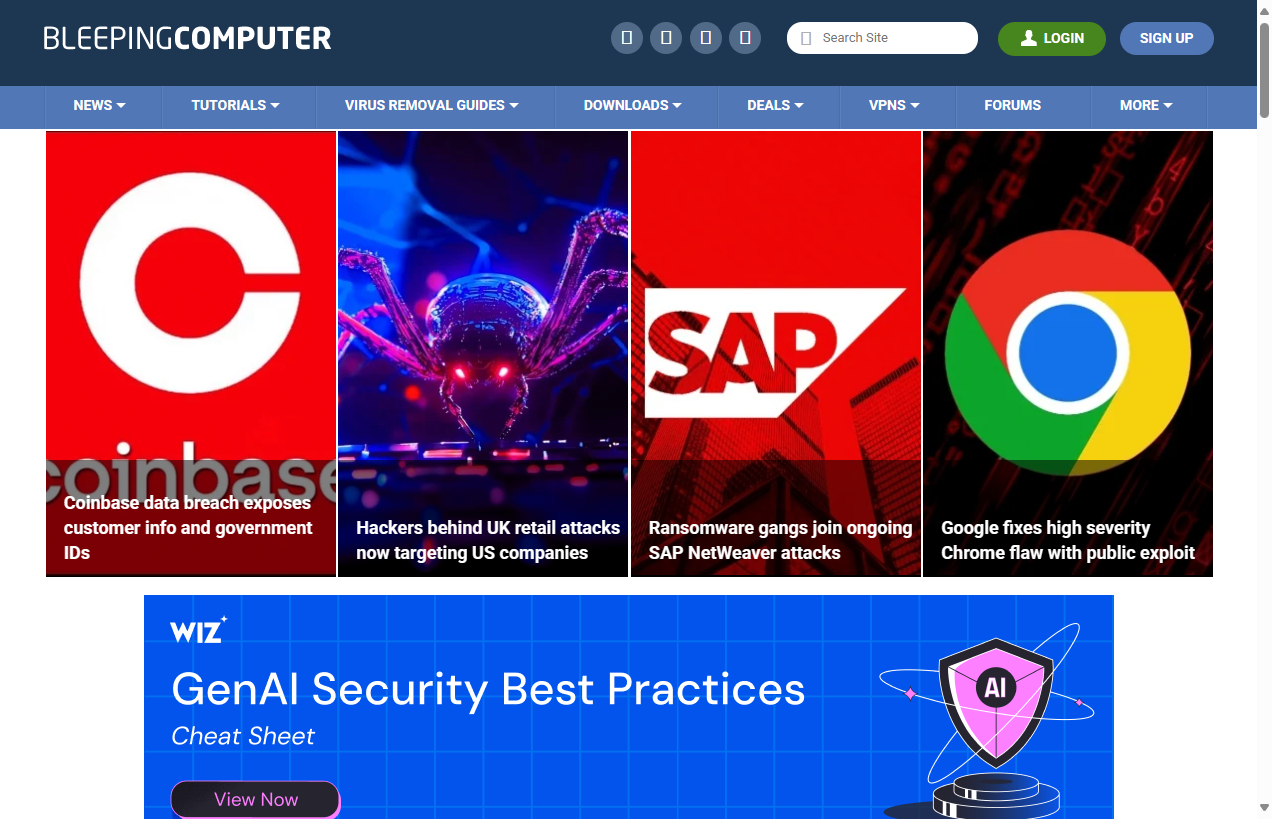The image size is (1272, 819).
Task: Open the Tutorials navigation menu
Action: pyautogui.click(x=235, y=105)
